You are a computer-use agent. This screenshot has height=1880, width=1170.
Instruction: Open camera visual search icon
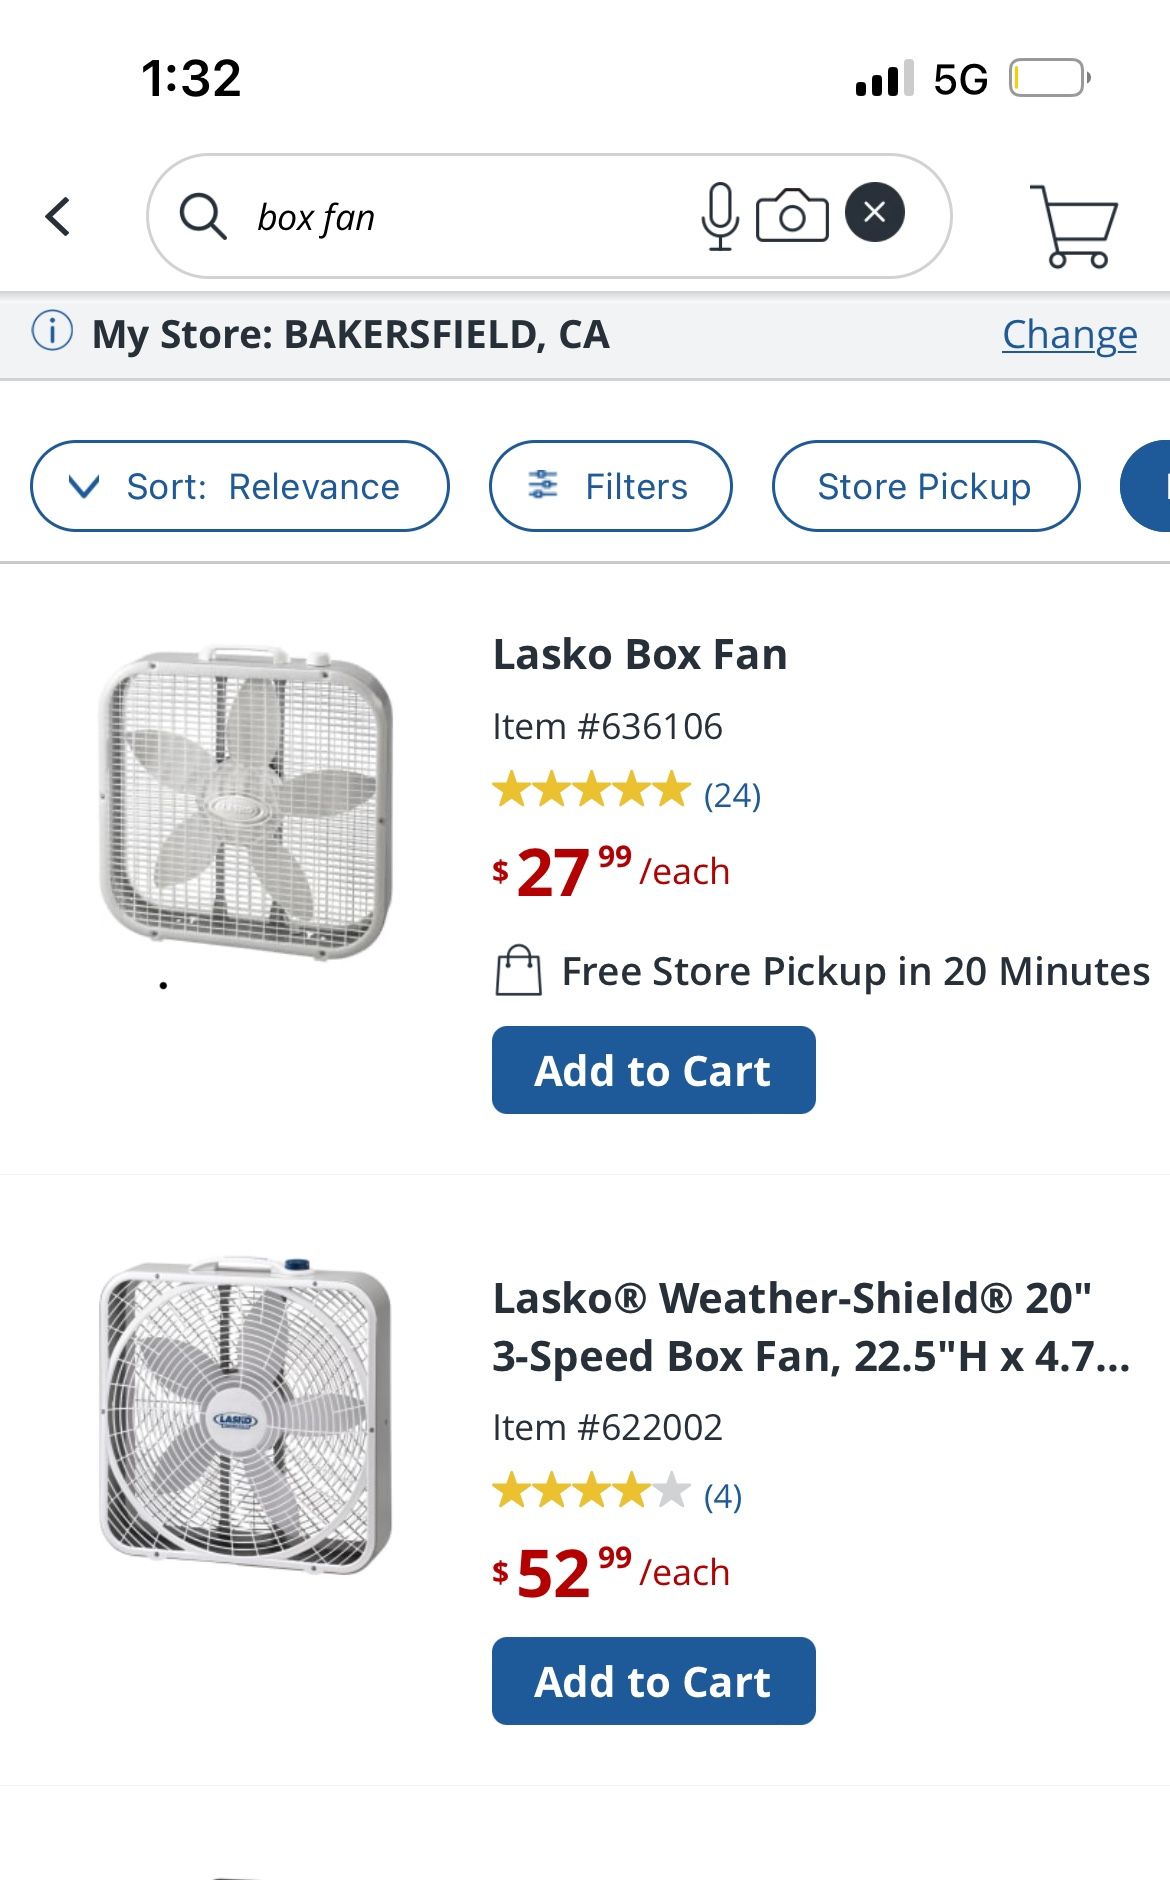792,215
